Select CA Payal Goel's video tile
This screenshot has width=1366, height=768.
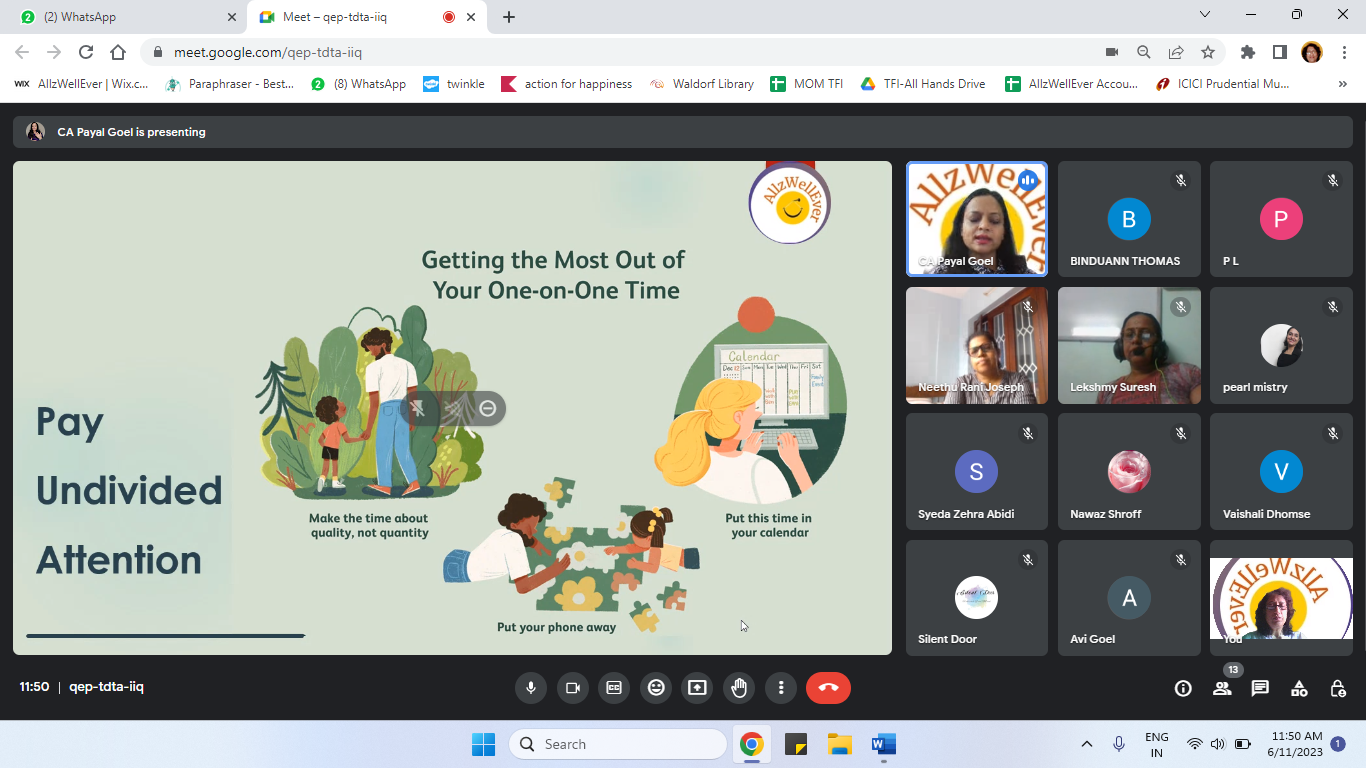(x=977, y=219)
